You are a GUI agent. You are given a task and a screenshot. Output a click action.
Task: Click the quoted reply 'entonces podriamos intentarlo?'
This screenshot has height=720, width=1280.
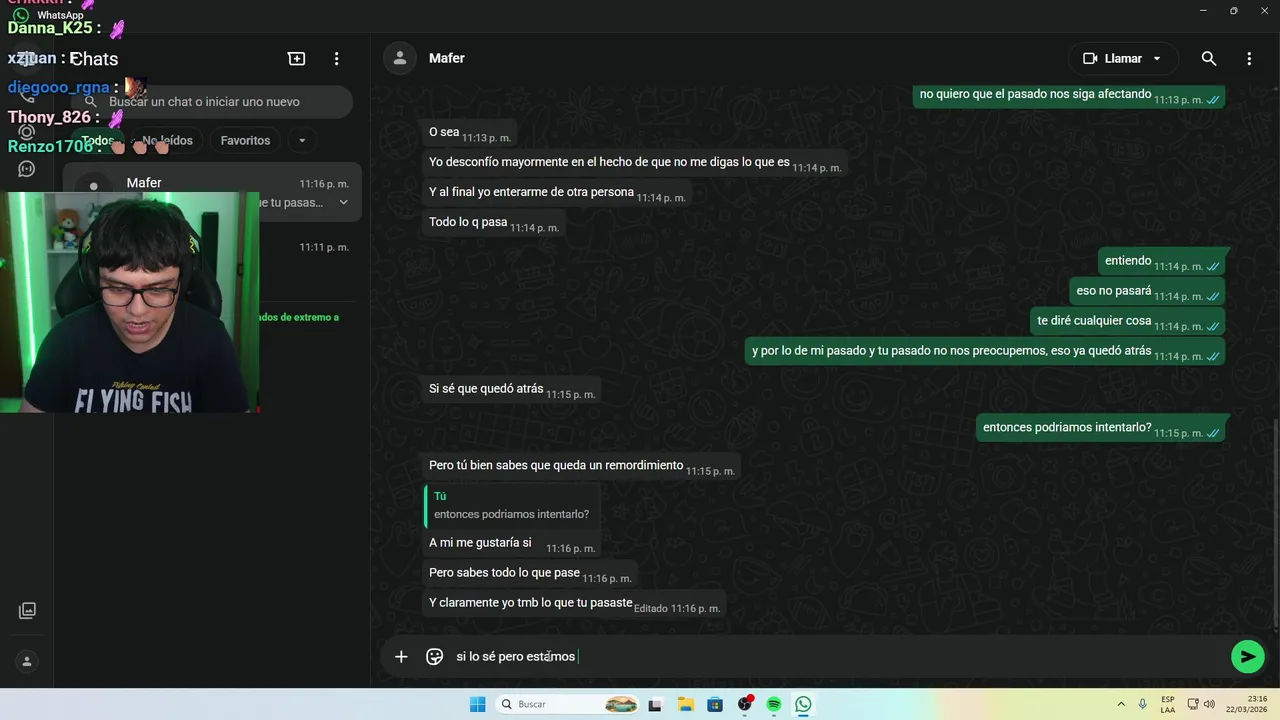pos(511,507)
